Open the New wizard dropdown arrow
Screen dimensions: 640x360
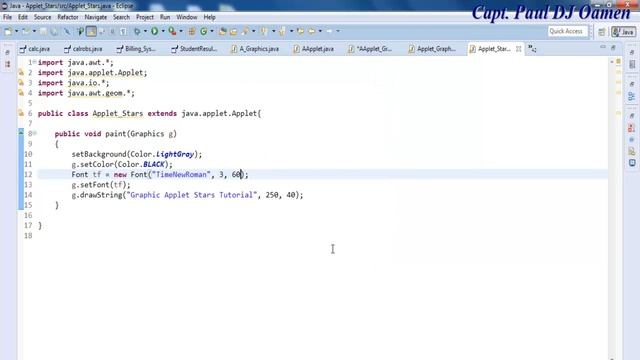pos(16,31)
